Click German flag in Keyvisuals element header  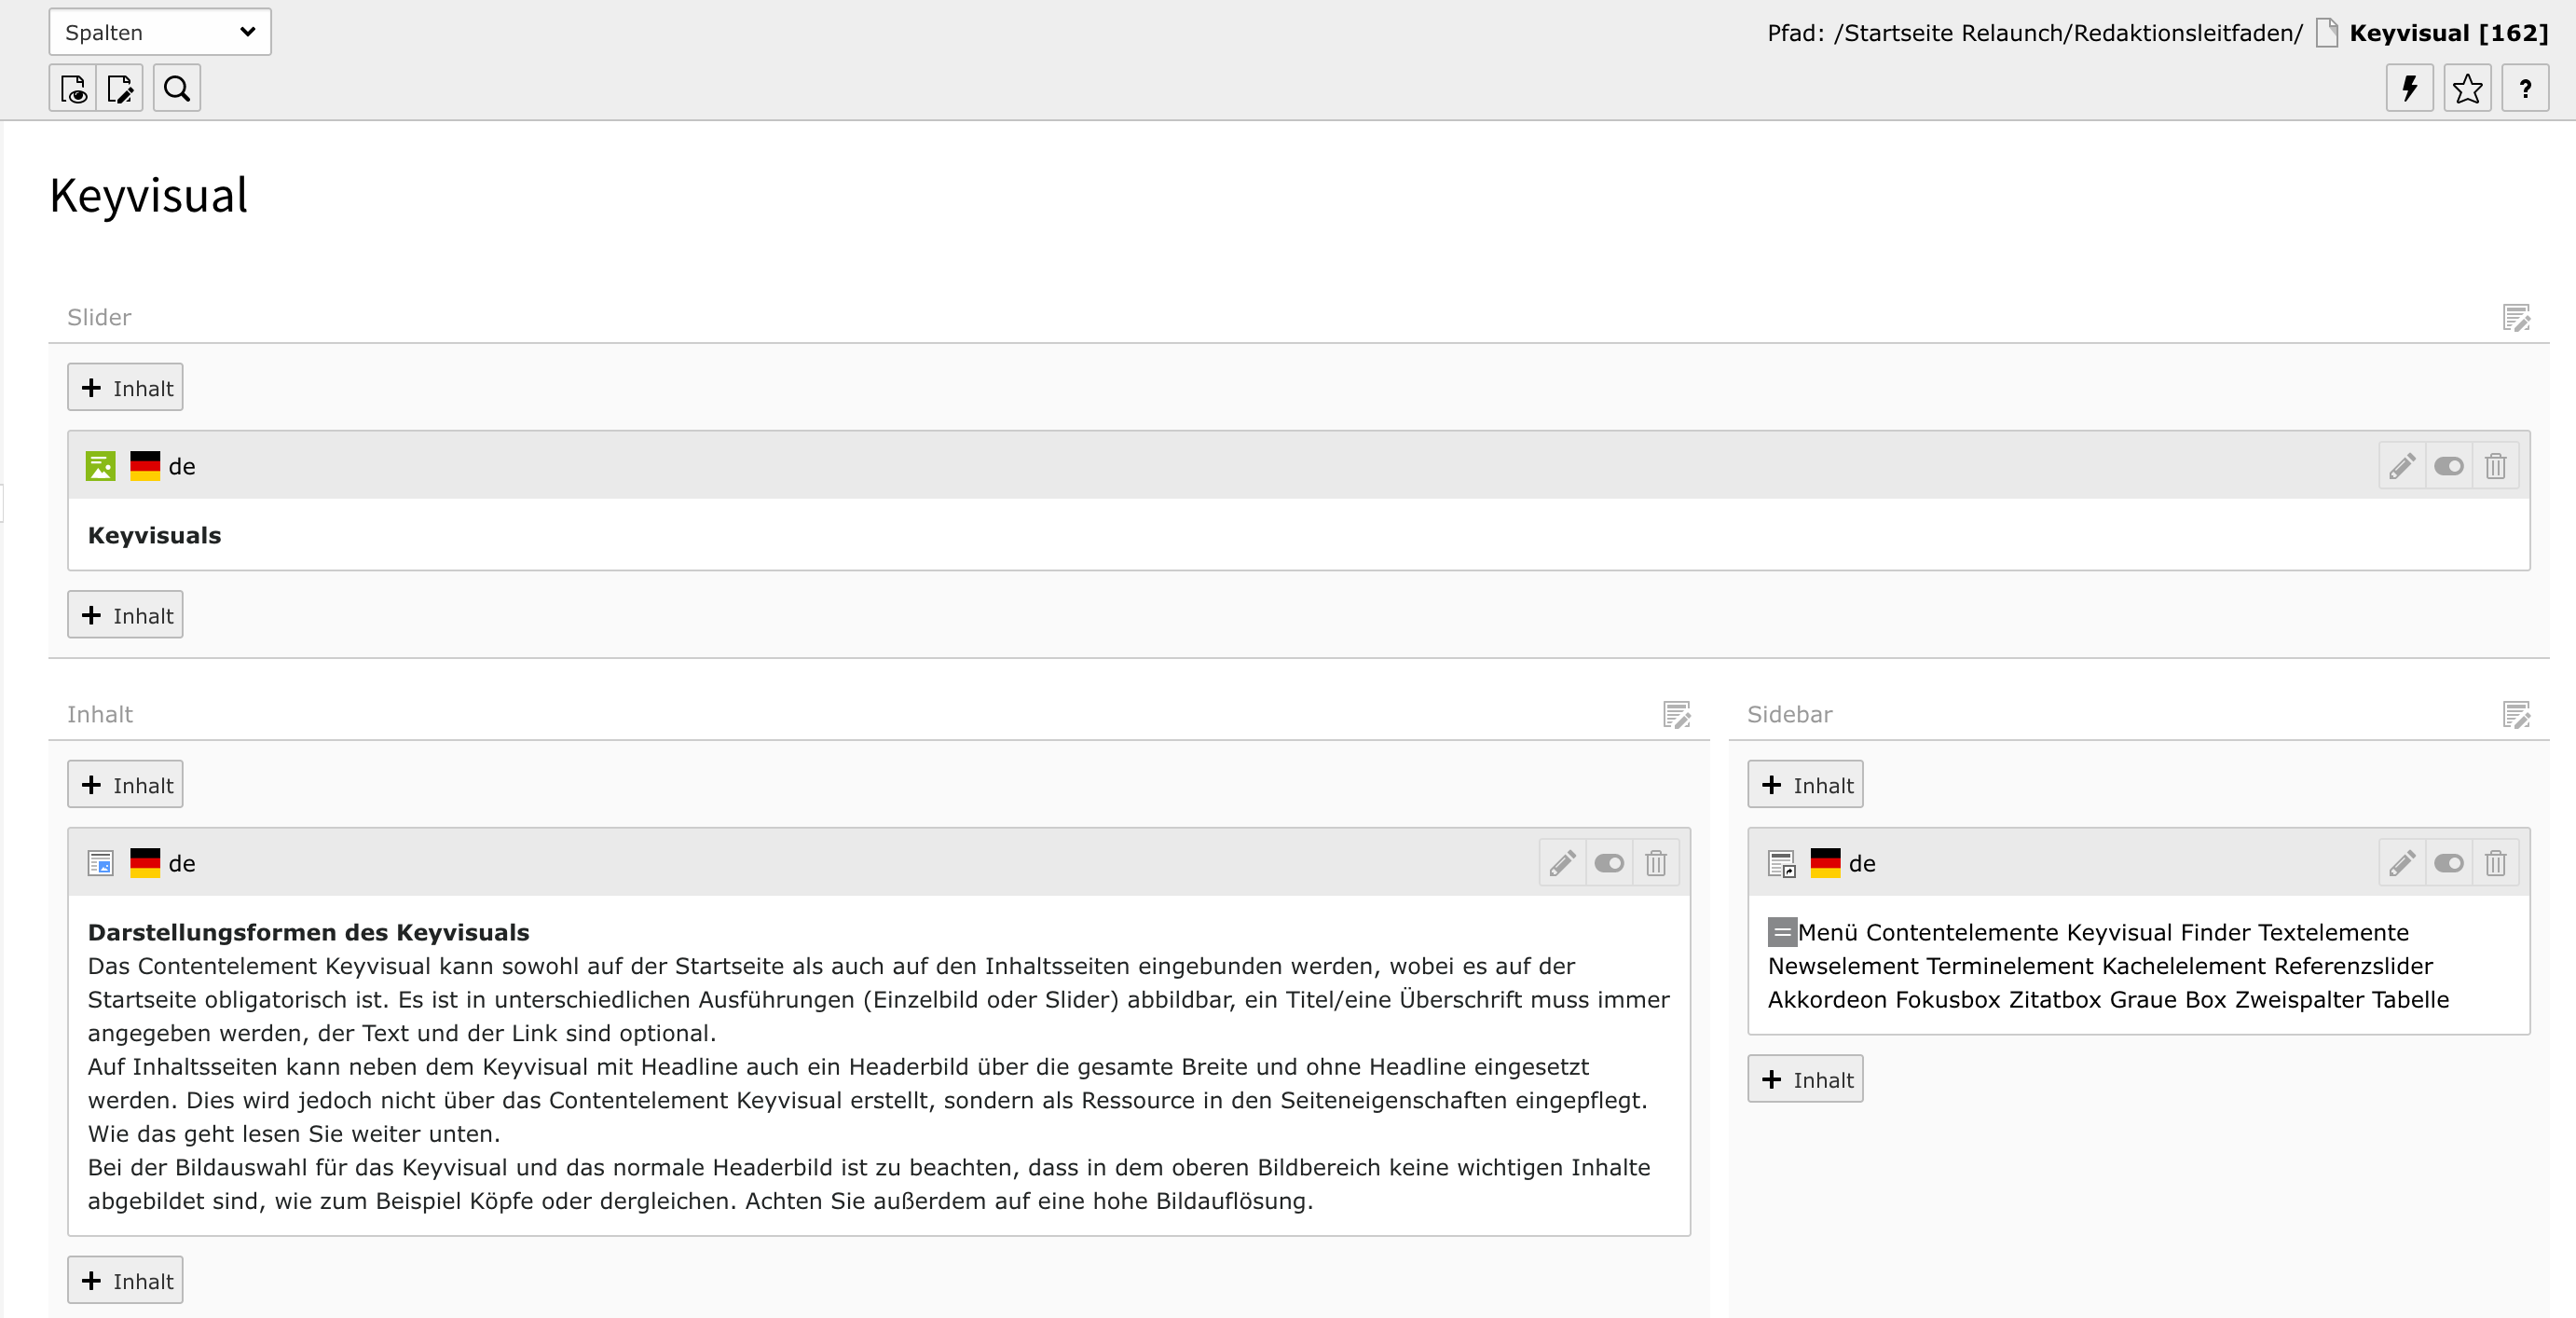pyautogui.click(x=145, y=466)
